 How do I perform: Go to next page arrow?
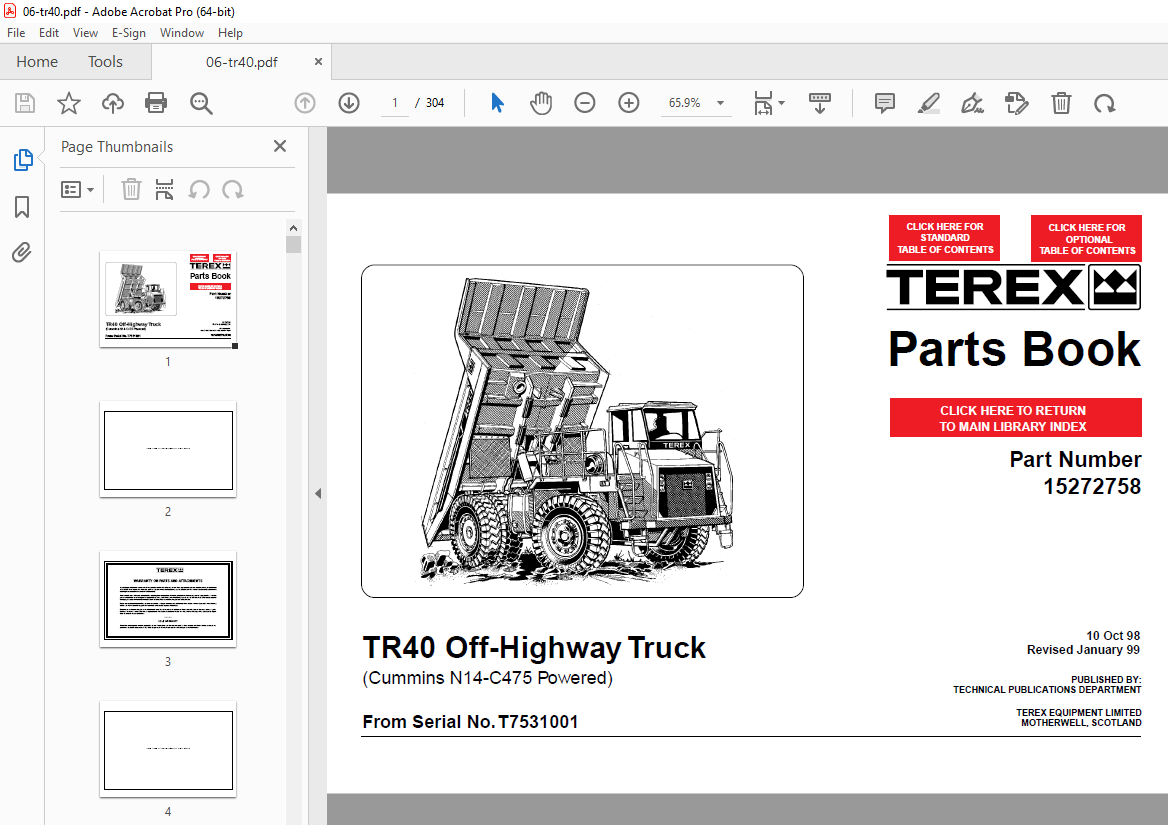(x=349, y=103)
